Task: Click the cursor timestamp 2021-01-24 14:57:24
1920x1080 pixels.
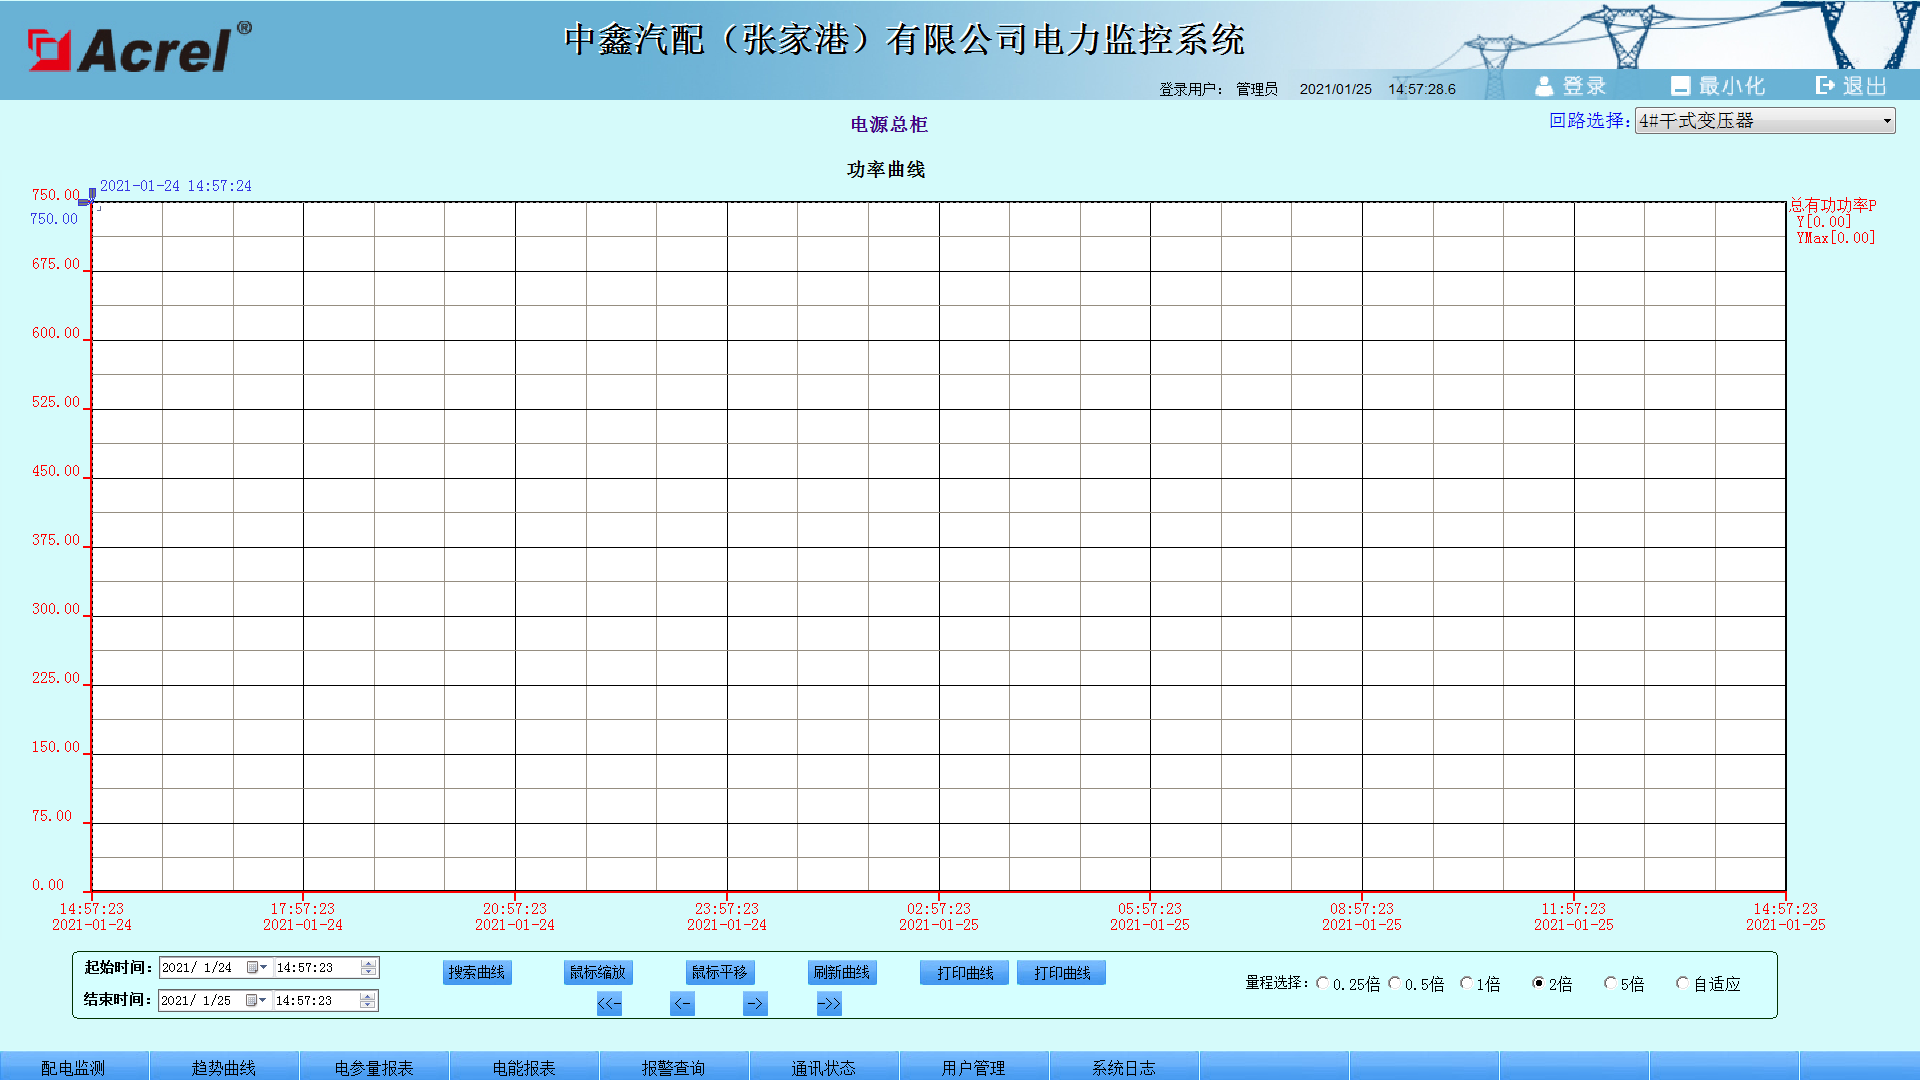Action: pyautogui.click(x=176, y=186)
